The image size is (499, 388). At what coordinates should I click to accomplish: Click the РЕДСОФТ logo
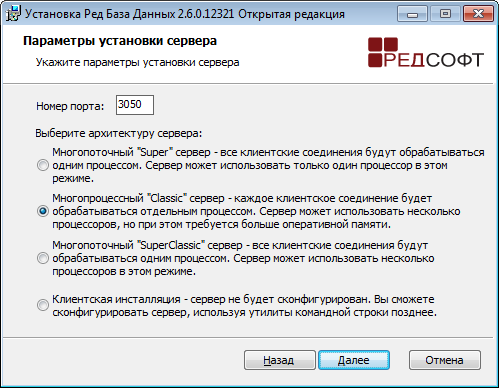426,52
